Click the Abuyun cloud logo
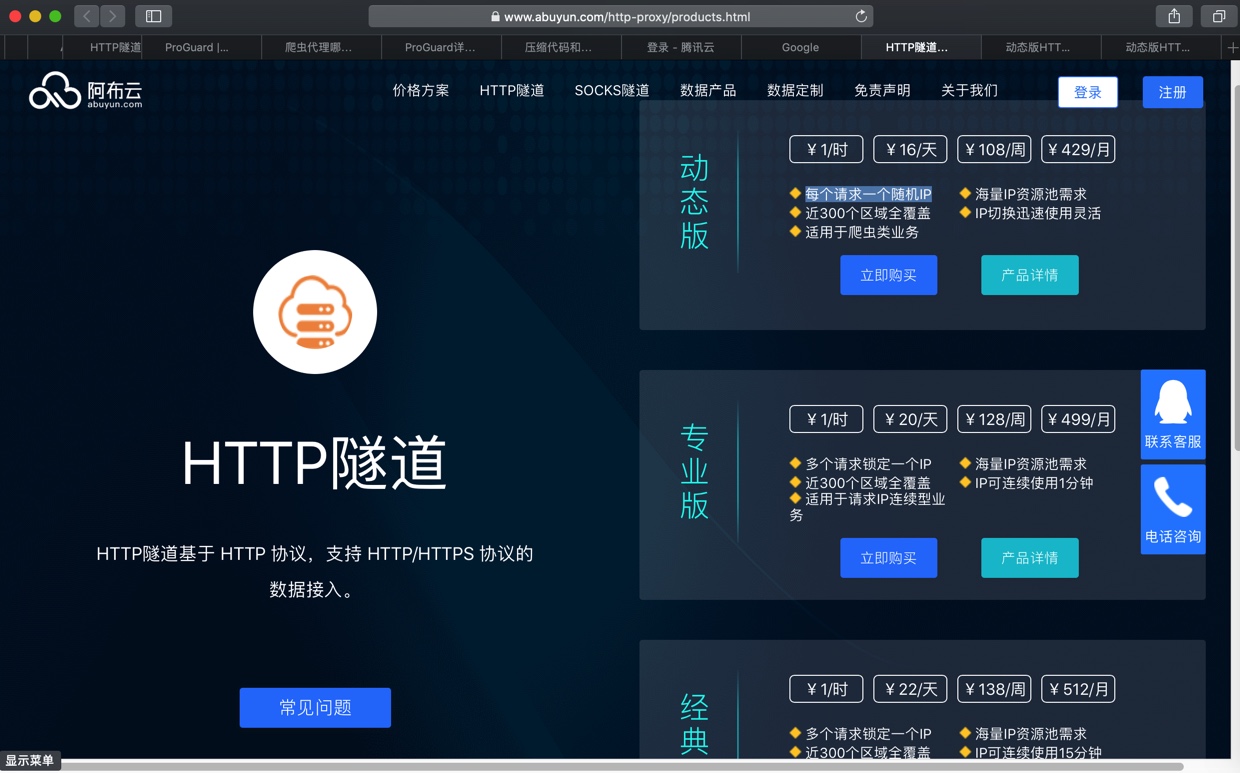Screen dimensions: 1240x773 point(85,91)
